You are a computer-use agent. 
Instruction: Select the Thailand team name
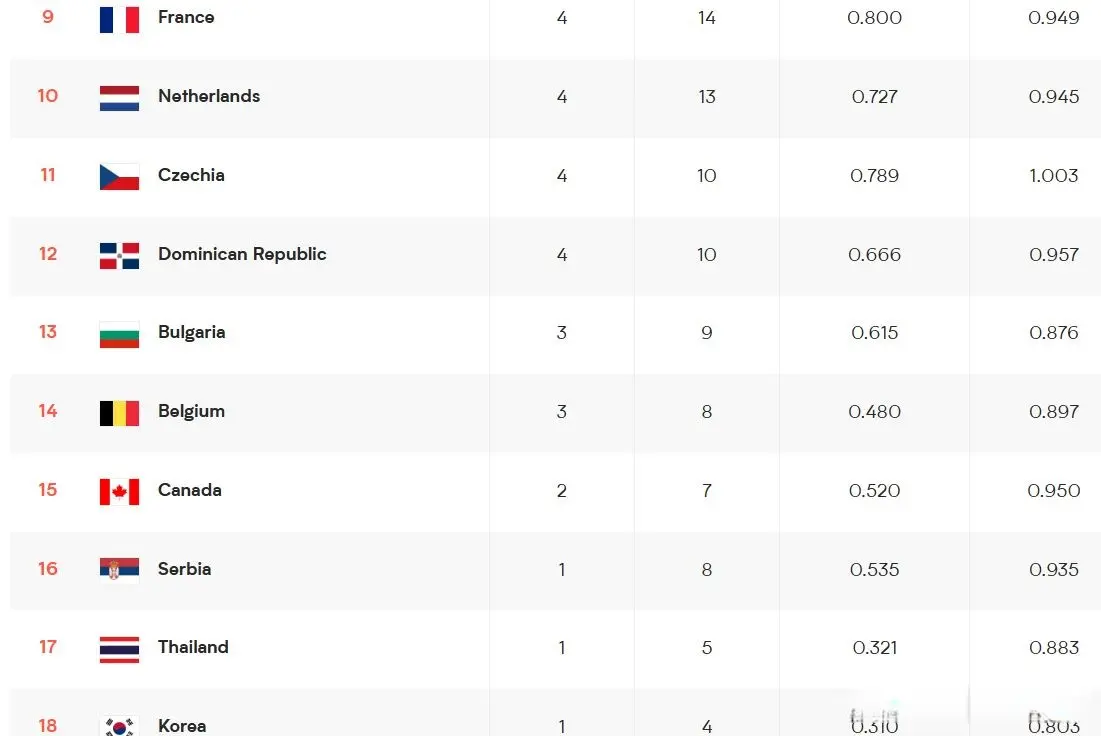coord(193,648)
